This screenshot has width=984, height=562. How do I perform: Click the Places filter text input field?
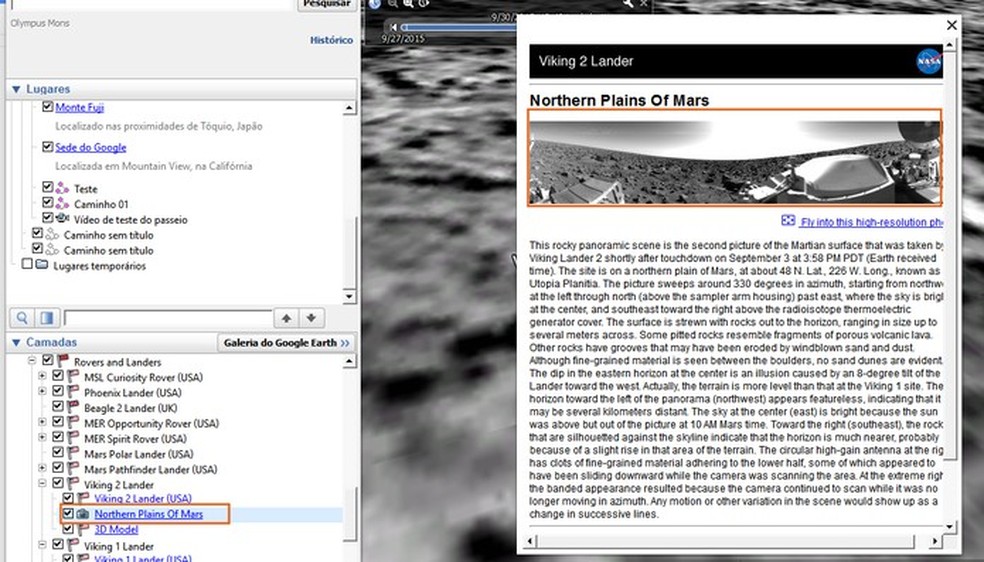coord(168,318)
